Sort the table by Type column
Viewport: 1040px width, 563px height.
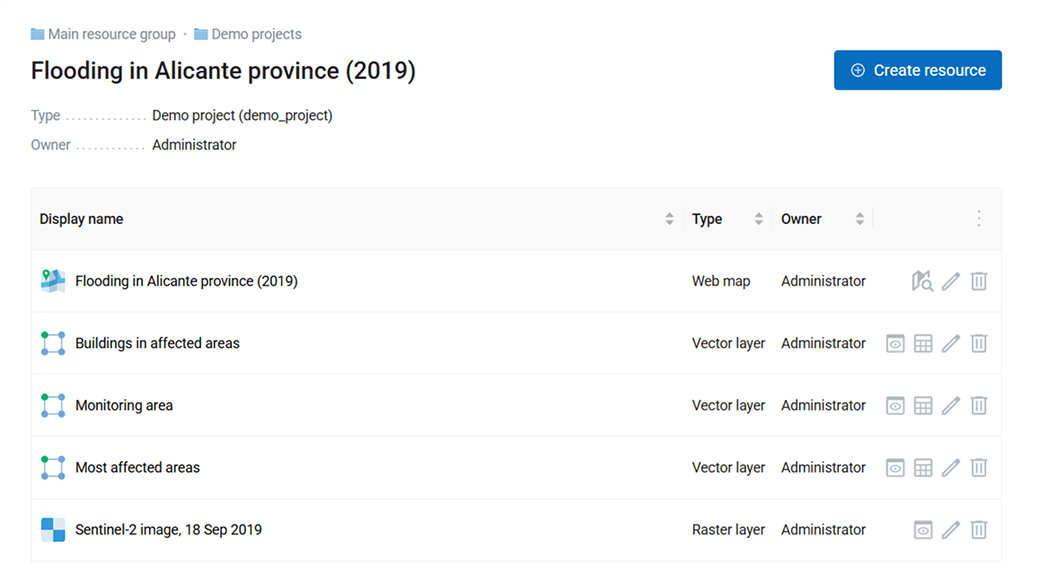click(758, 219)
